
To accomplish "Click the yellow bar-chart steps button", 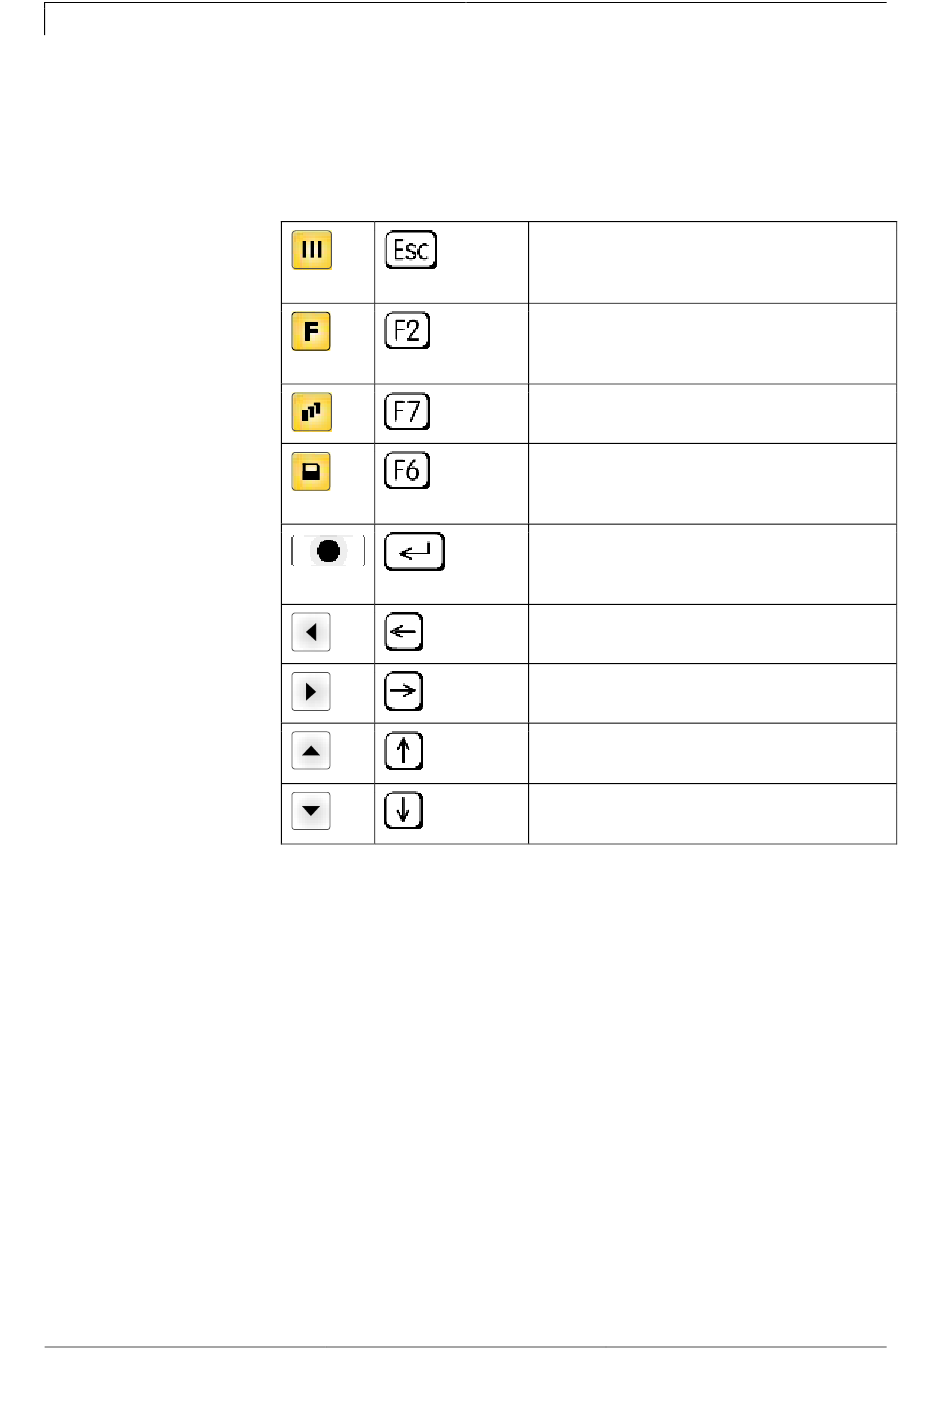I will tap(311, 411).
